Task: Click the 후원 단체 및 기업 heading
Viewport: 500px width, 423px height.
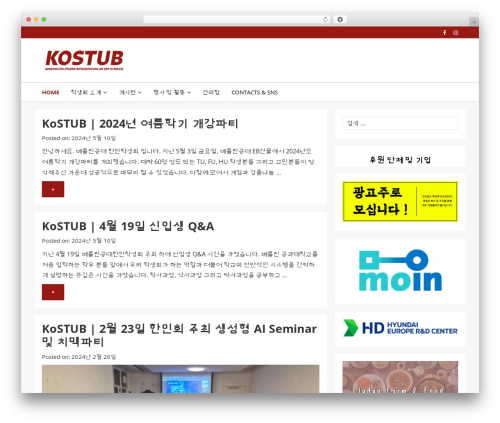Action: pos(400,160)
